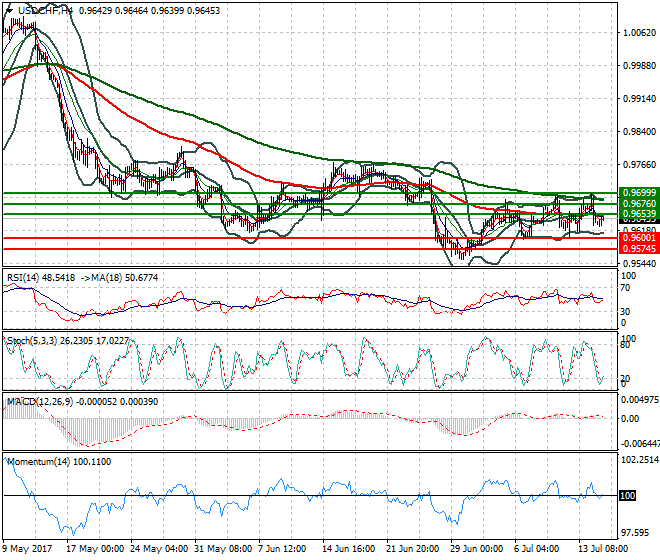This screenshot has width=660, height=560.
Task: Click the small arrow icon before USDCHF title
Action: (9, 11)
